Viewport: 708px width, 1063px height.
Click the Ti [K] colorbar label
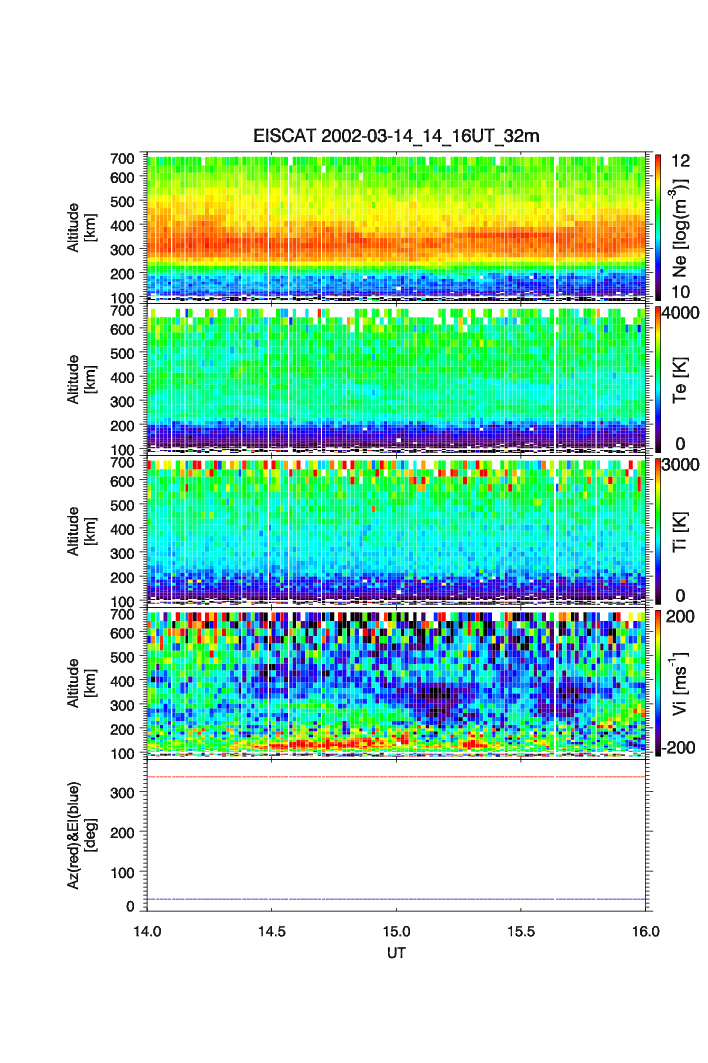click(682, 531)
